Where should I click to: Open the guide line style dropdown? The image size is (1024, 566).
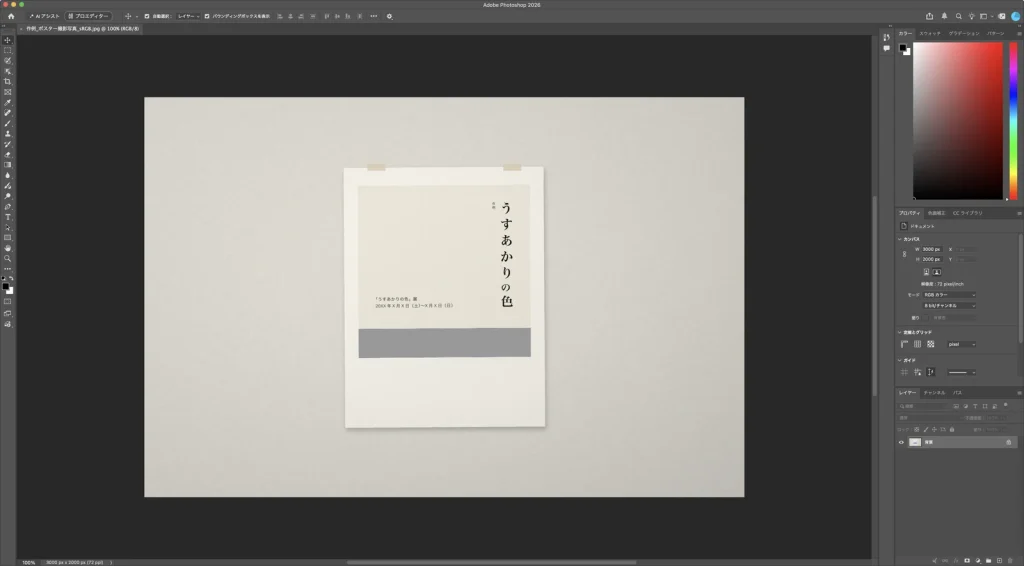point(961,372)
